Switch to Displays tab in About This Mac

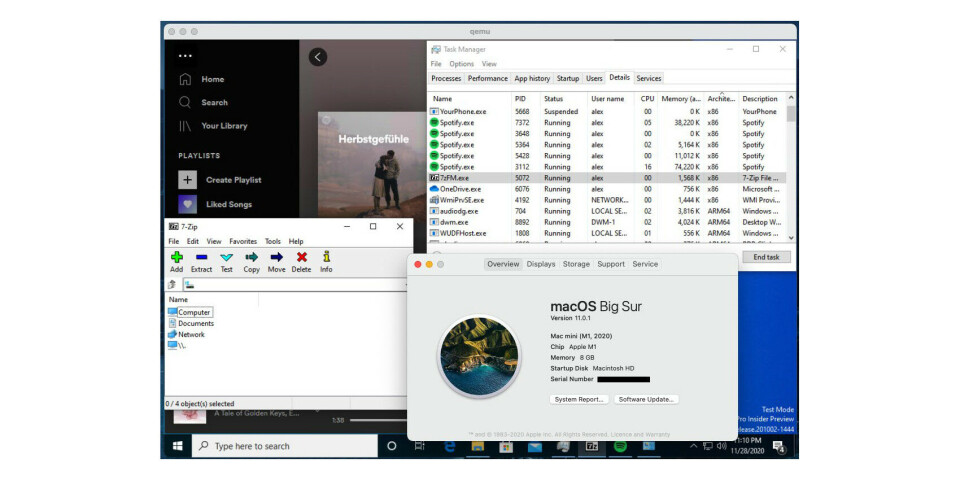point(541,264)
